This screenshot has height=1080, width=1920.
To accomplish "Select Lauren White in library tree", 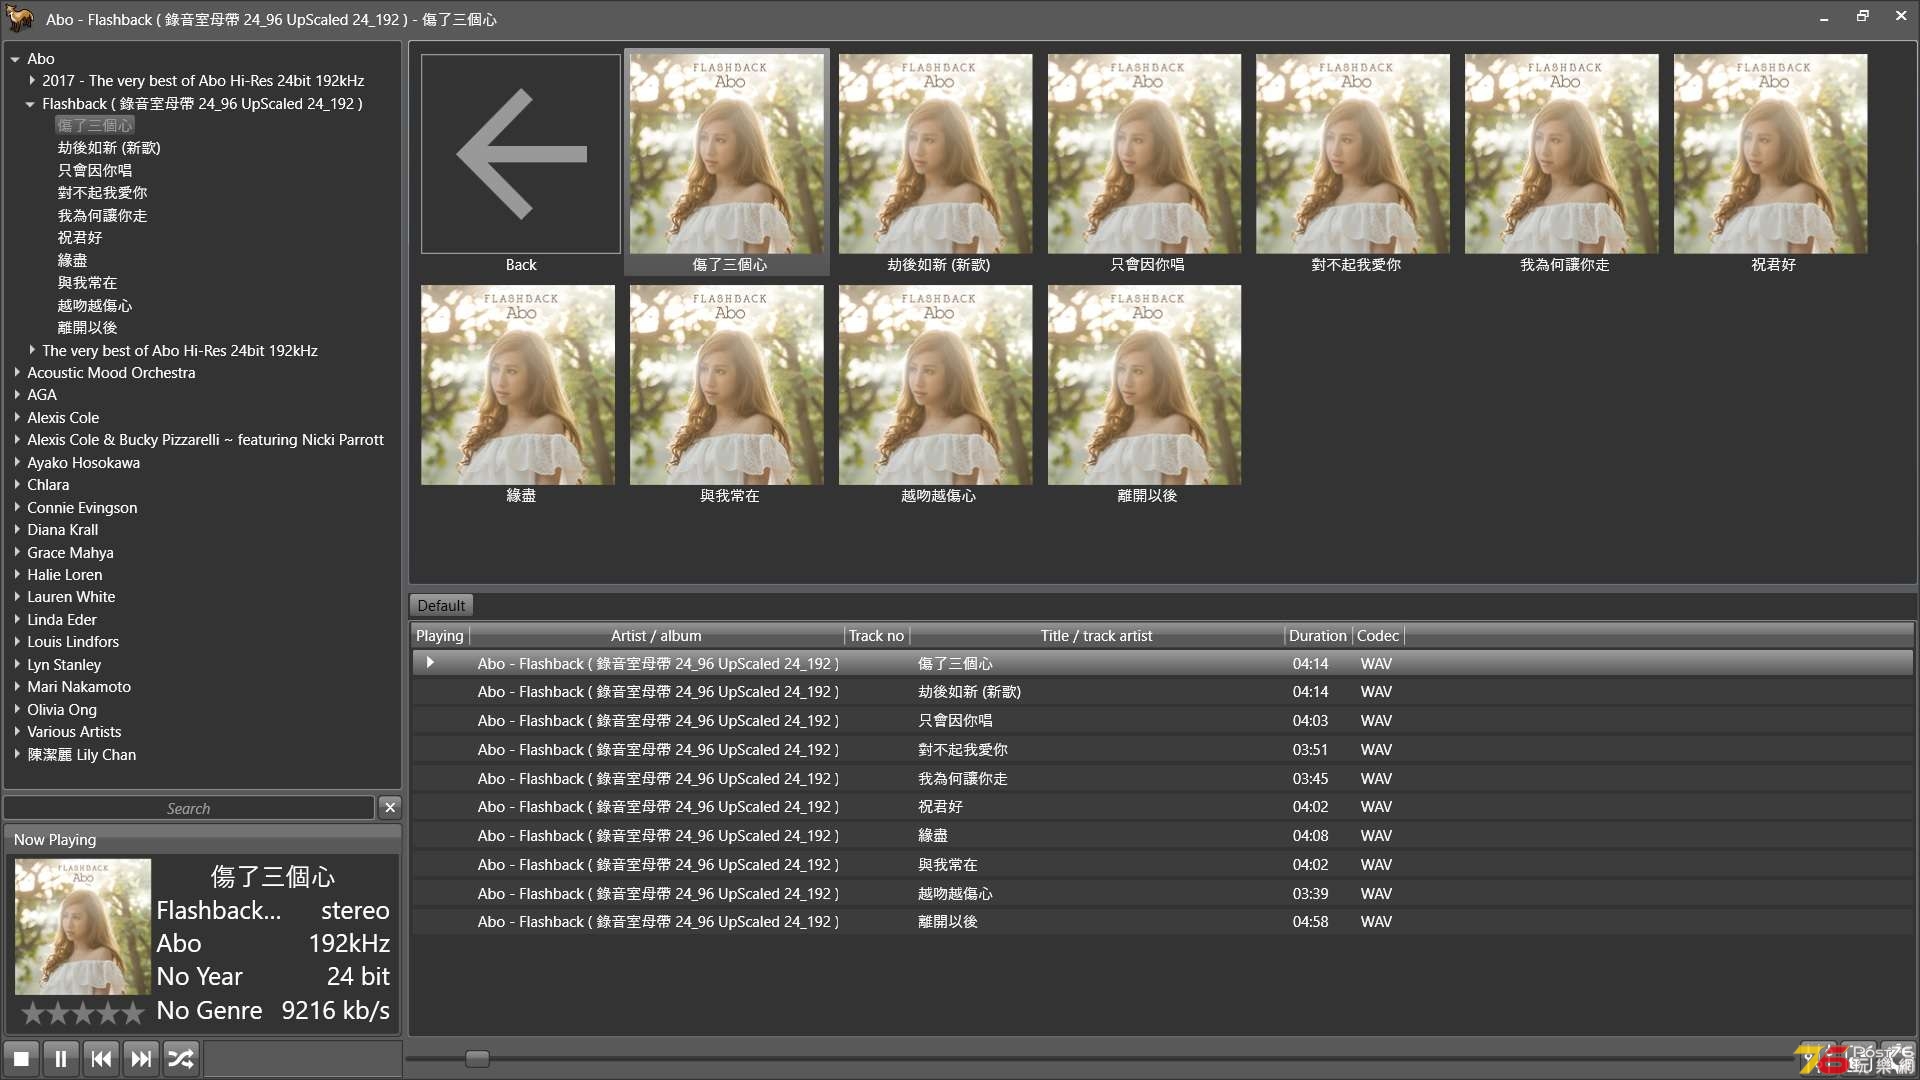I will tap(71, 596).
